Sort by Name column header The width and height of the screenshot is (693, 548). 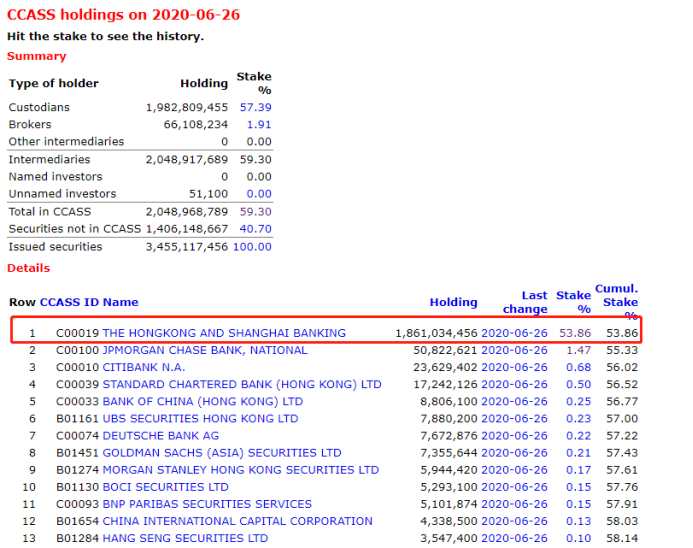[121, 302]
